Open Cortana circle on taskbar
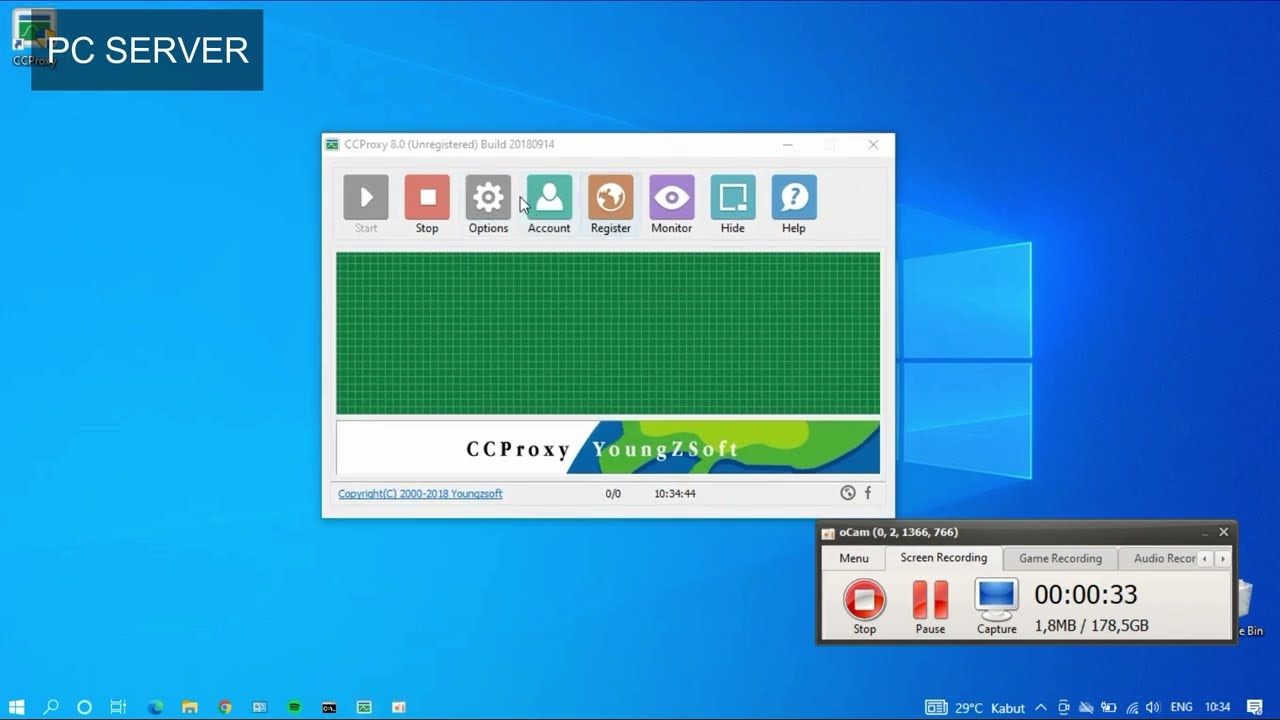The height and width of the screenshot is (720, 1280). click(85, 707)
